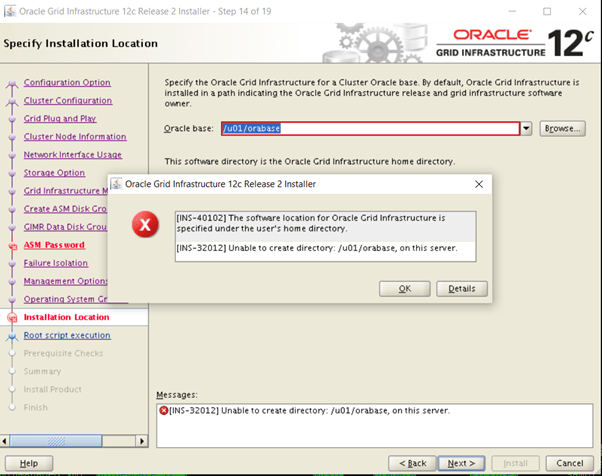Click the Installation Location step bullet icon
The image size is (602, 476).
click(x=12, y=318)
